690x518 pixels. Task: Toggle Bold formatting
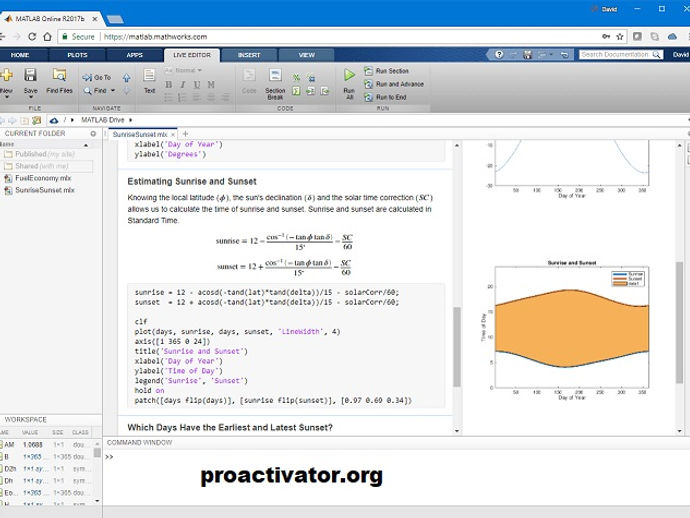[169, 84]
